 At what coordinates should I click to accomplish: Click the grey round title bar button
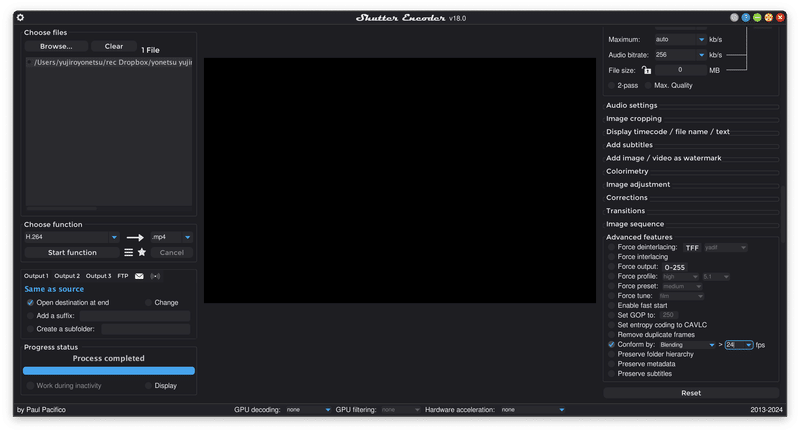point(734,17)
